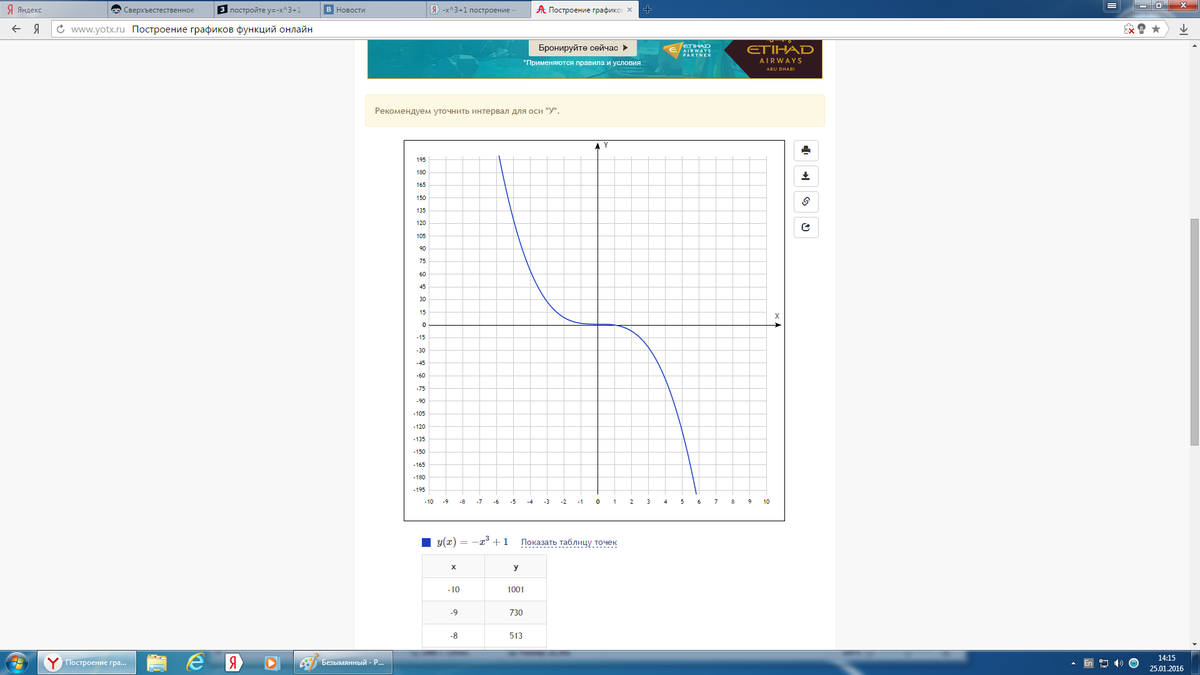Image resolution: width=1200 pixels, height=675 pixels.
Task: Click the Бронируйте сейчас ad button
Action: click(582, 48)
